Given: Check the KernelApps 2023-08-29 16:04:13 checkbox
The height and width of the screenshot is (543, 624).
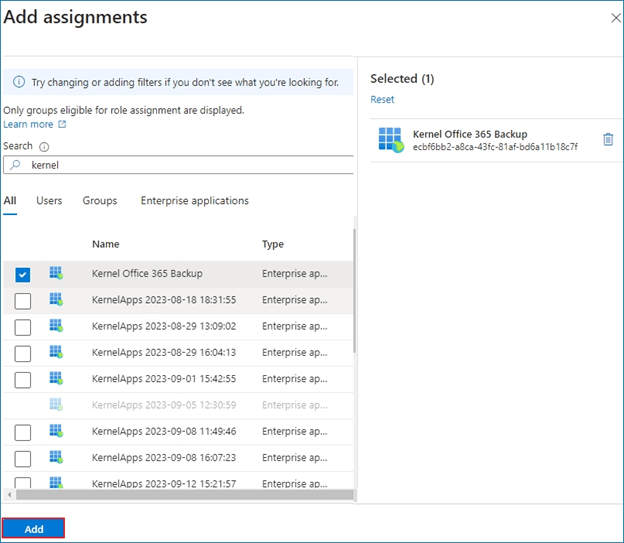Looking at the screenshot, I should coord(23,353).
